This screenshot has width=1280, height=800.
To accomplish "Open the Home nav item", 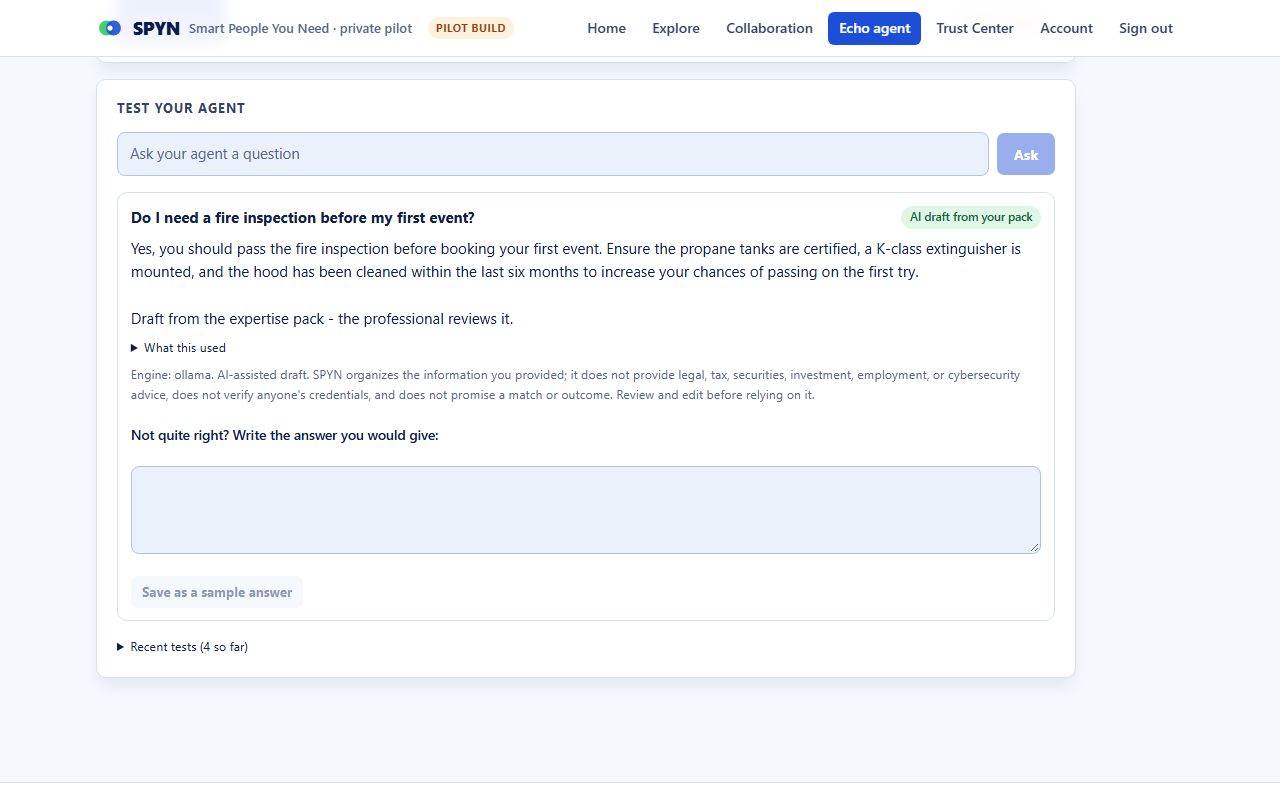I will [x=606, y=28].
